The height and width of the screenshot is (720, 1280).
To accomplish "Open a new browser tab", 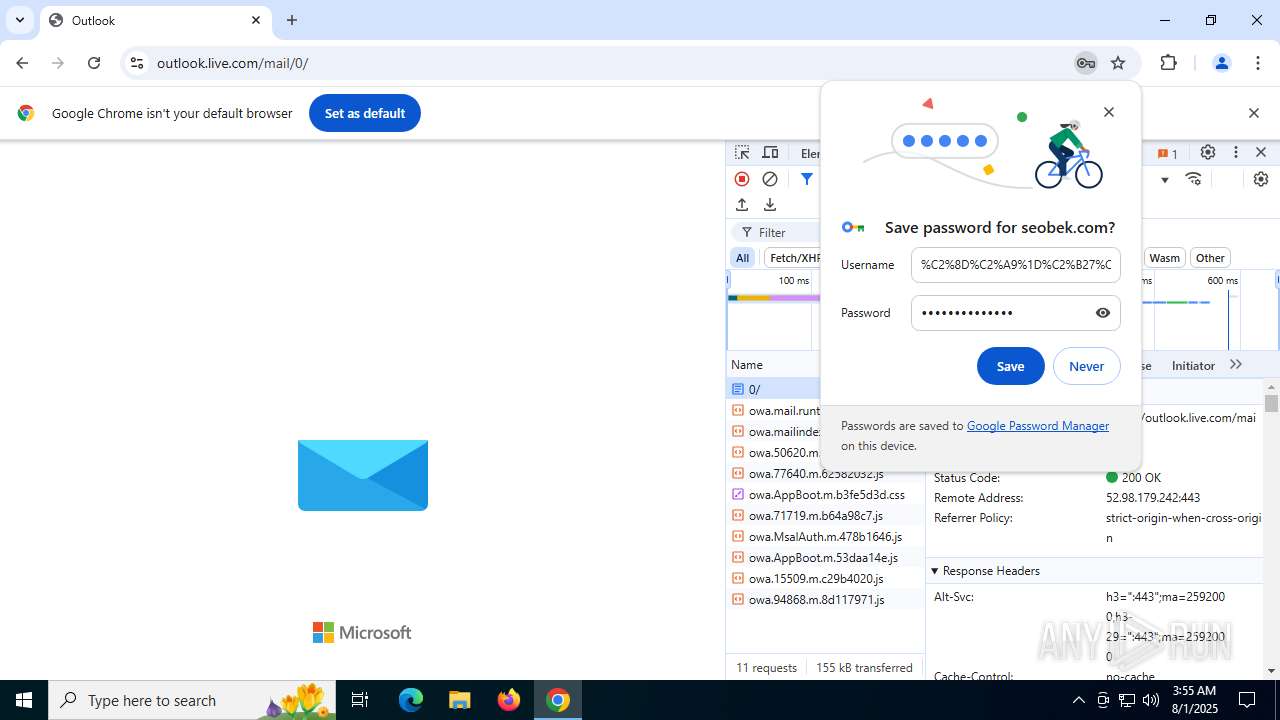I will click(292, 20).
